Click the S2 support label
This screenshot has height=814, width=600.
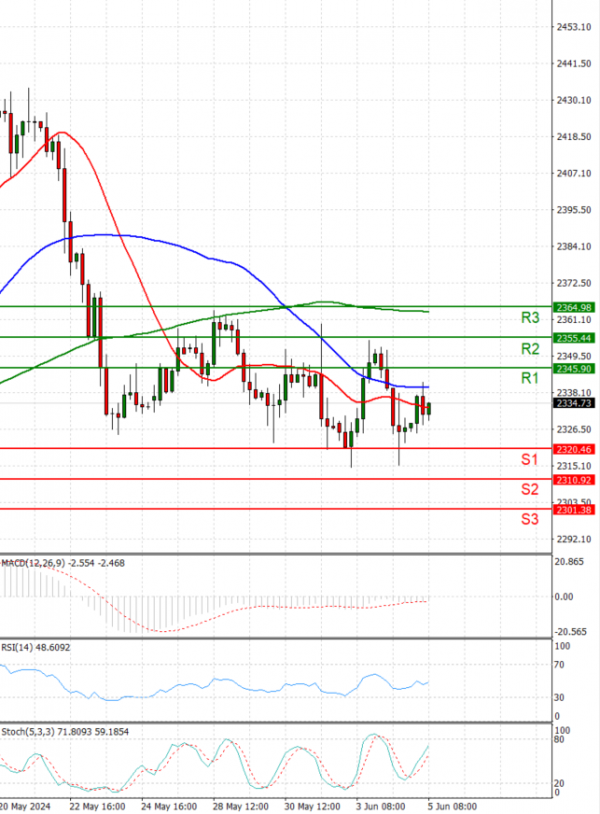pos(529,489)
